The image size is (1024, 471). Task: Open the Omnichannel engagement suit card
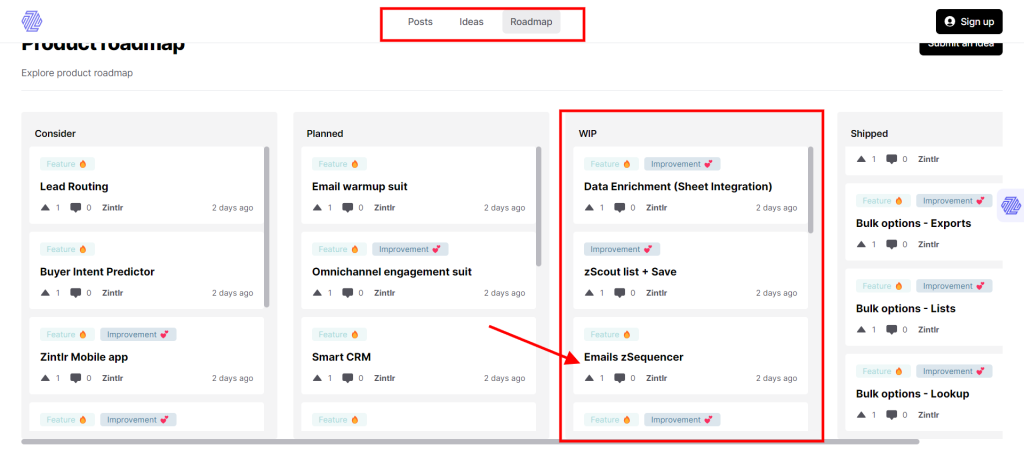(x=392, y=272)
